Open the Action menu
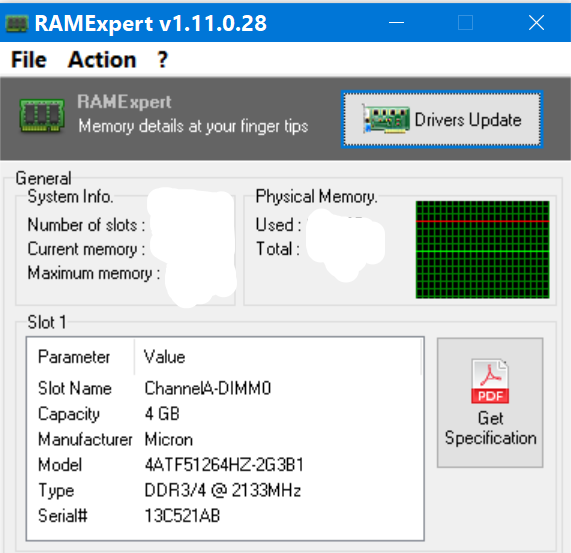Screen dimensions: 571x553 [102, 59]
